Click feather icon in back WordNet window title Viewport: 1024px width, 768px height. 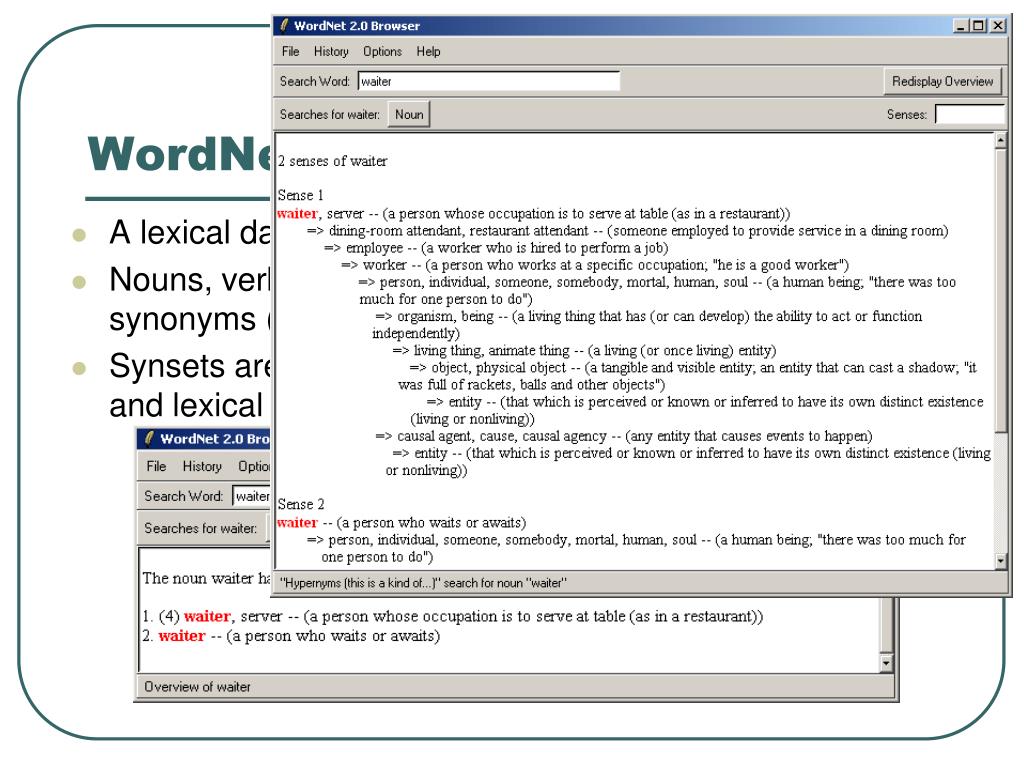click(149, 438)
